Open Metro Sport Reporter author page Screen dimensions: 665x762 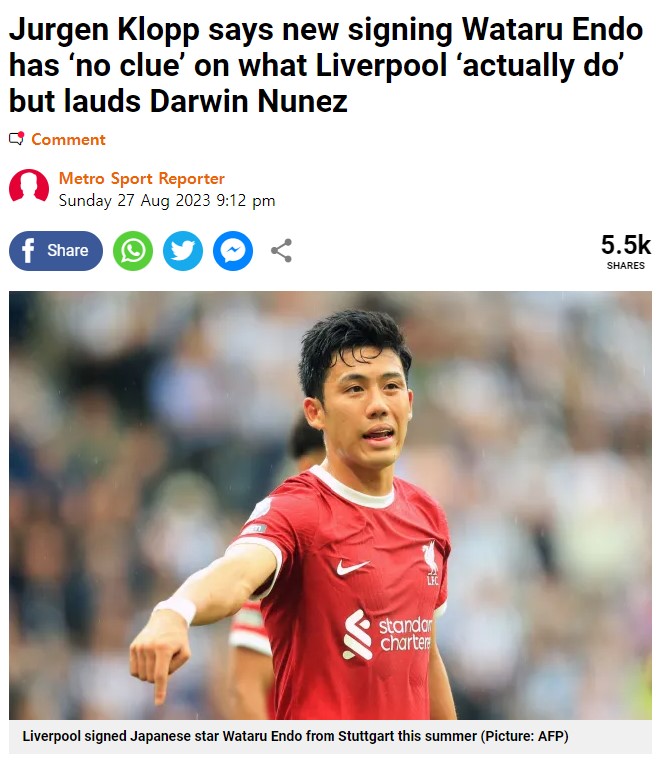point(141,178)
